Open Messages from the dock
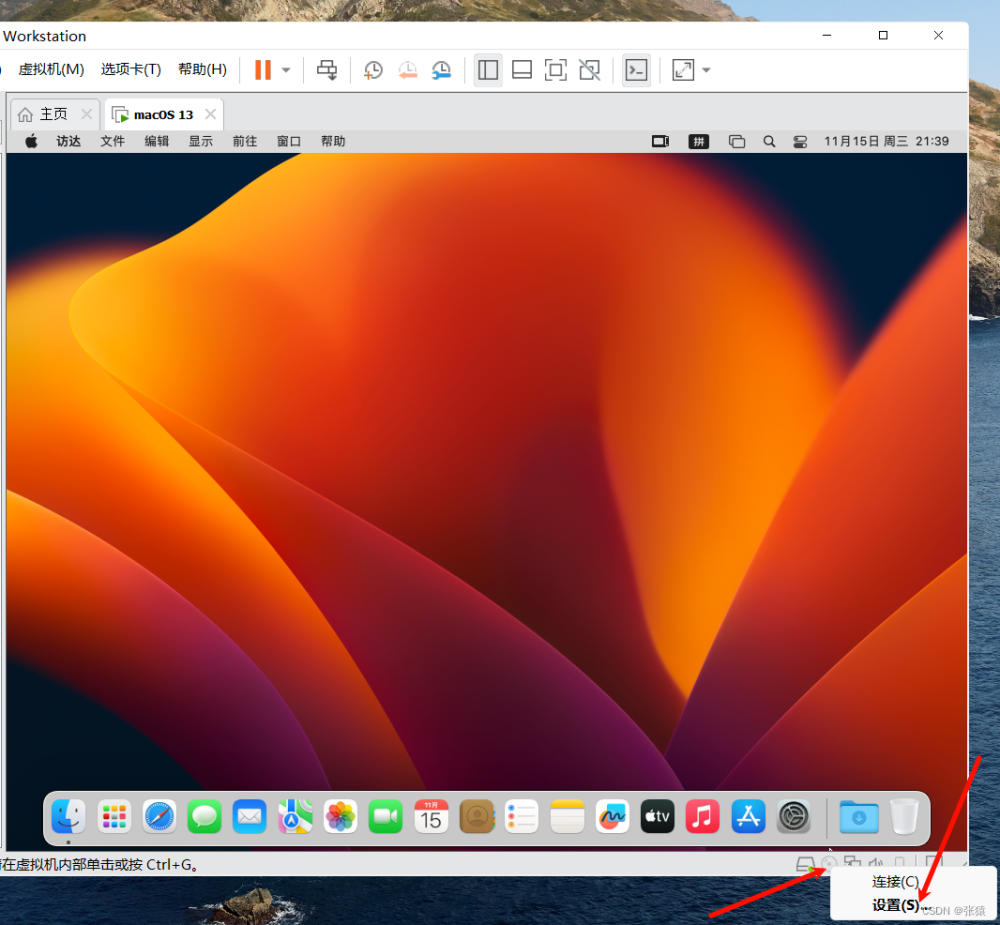This screenshot has height=925, width=1000. [204, 817]
